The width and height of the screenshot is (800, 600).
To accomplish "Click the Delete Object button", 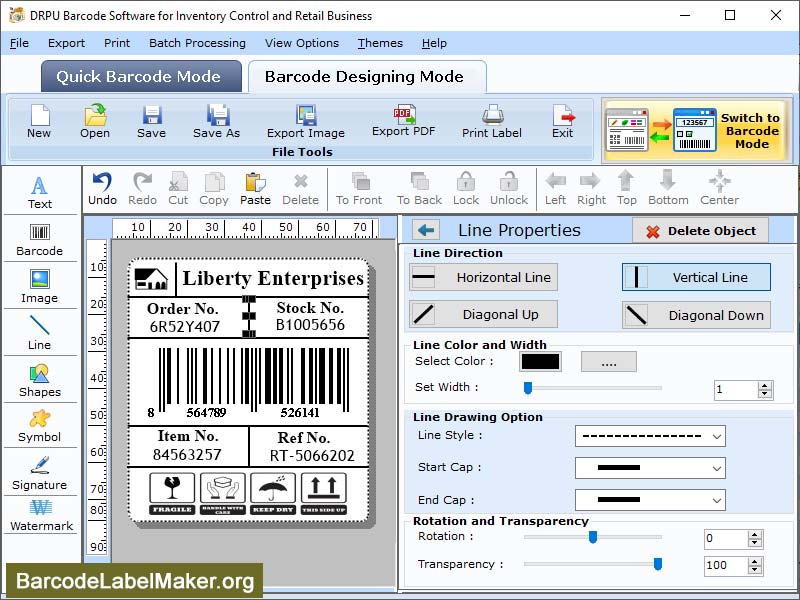I will [700, 231].
